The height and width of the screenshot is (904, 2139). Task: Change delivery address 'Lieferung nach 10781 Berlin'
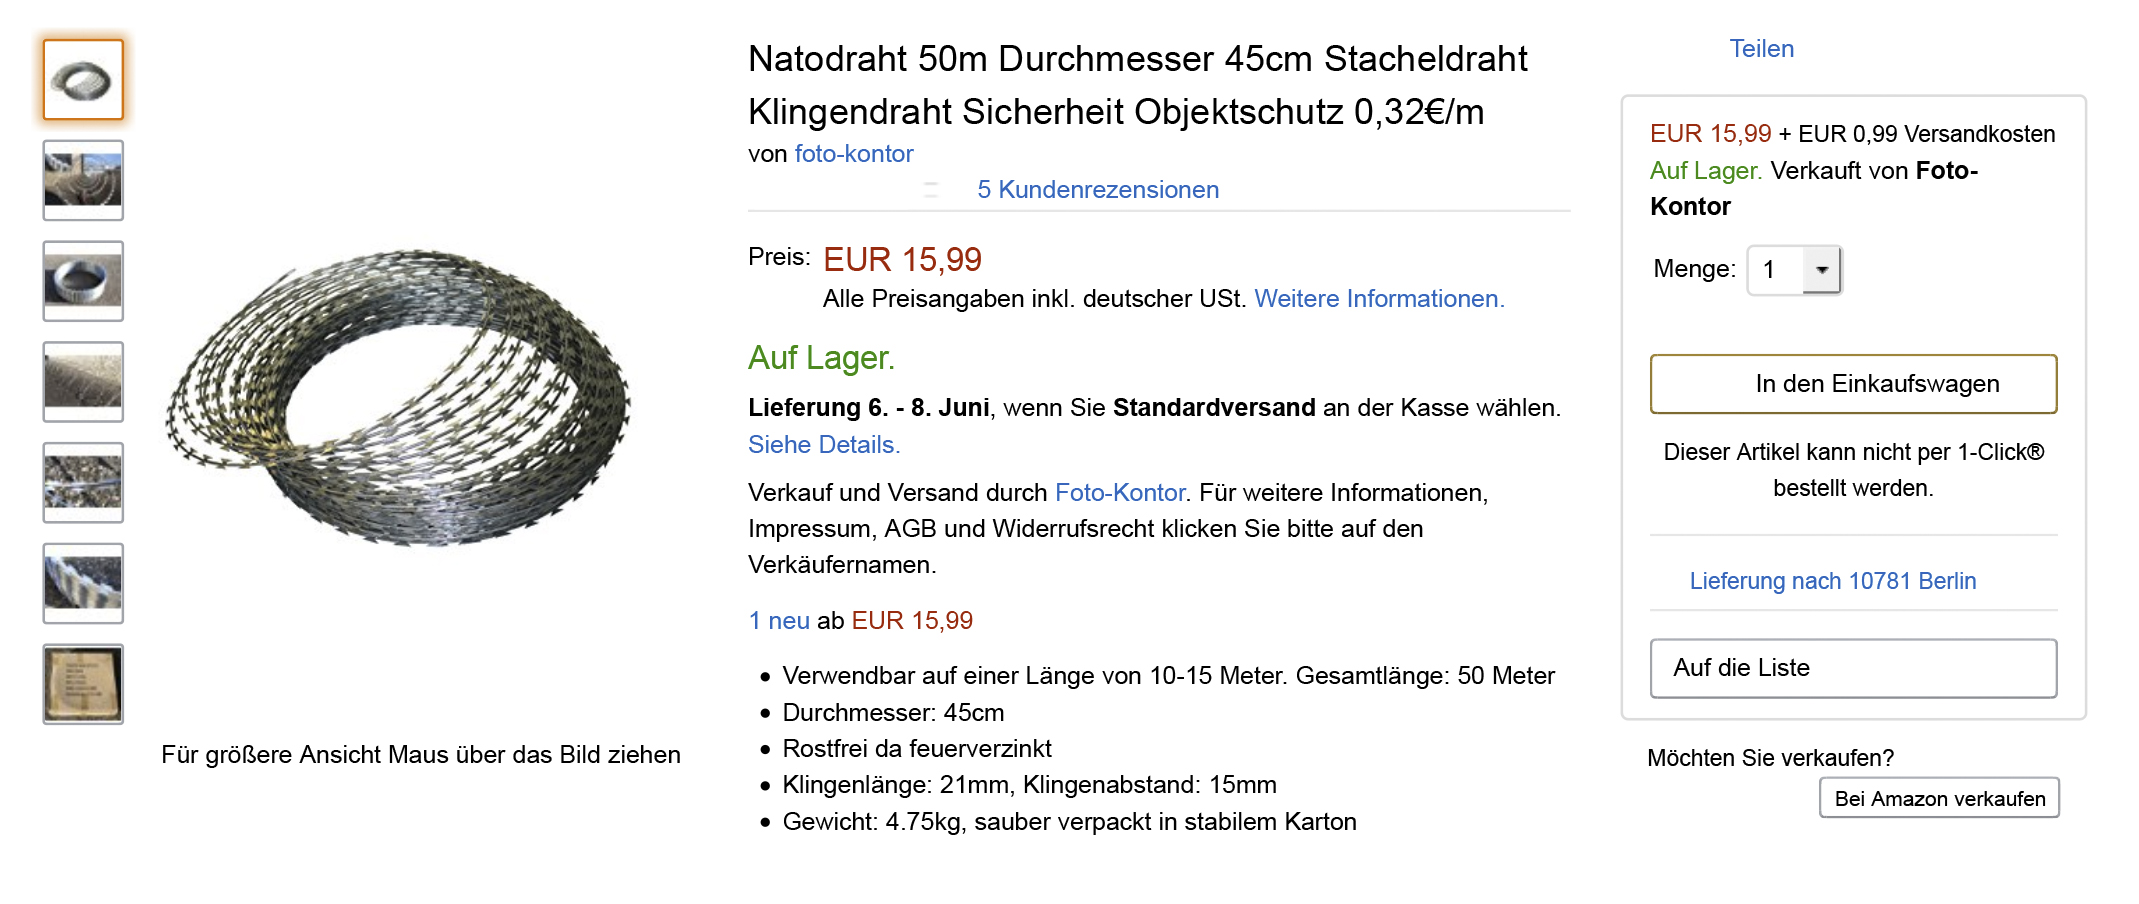(1832, 581)
